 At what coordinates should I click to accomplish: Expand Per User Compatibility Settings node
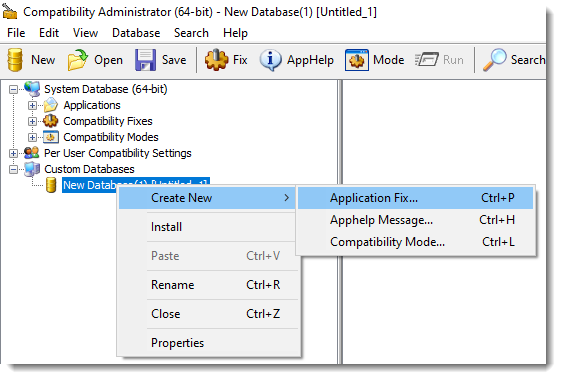pyautogui.click(x=13, y=153)
